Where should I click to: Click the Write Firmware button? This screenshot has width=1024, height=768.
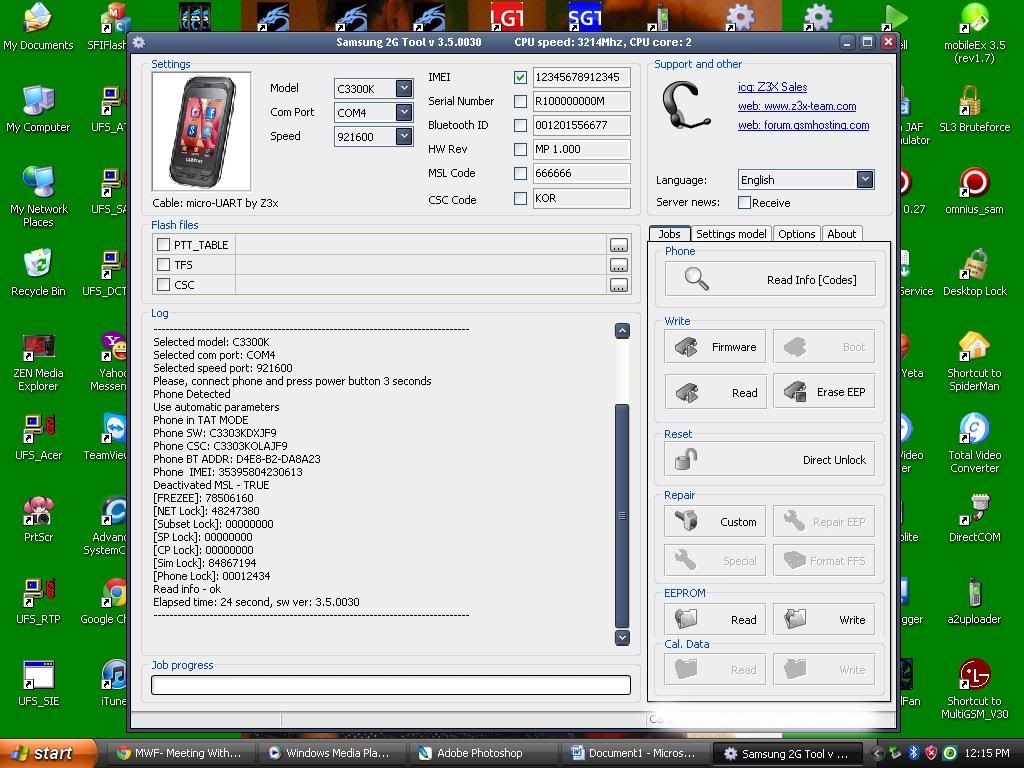tap(715, 347)
